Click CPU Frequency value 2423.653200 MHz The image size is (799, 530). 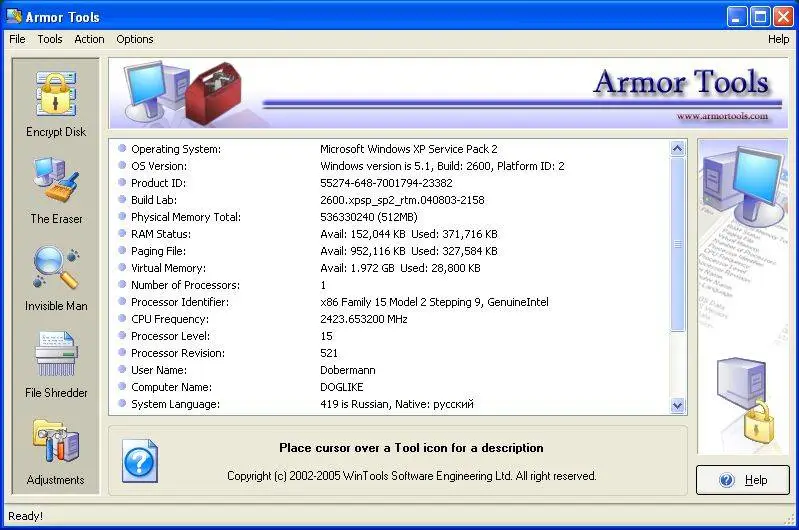[x=364, y=319]
